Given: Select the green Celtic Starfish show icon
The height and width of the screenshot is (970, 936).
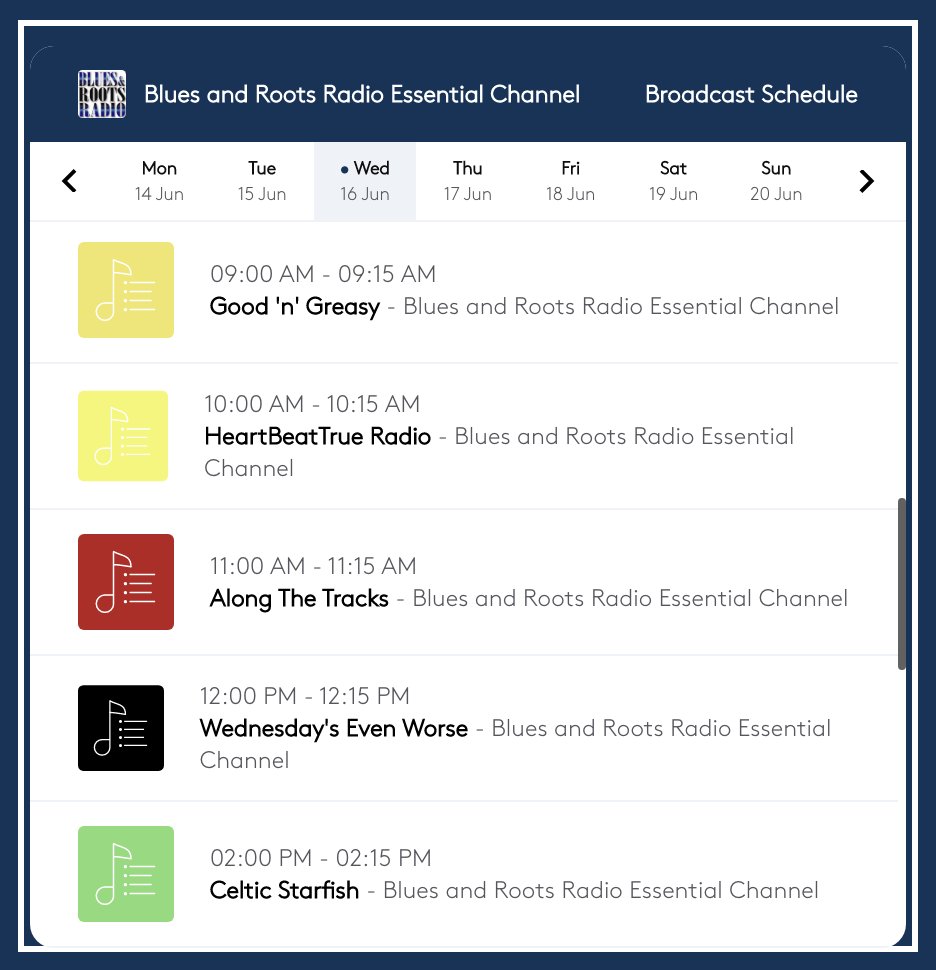Looking at the screenshot, I should [x=126, y=874].
